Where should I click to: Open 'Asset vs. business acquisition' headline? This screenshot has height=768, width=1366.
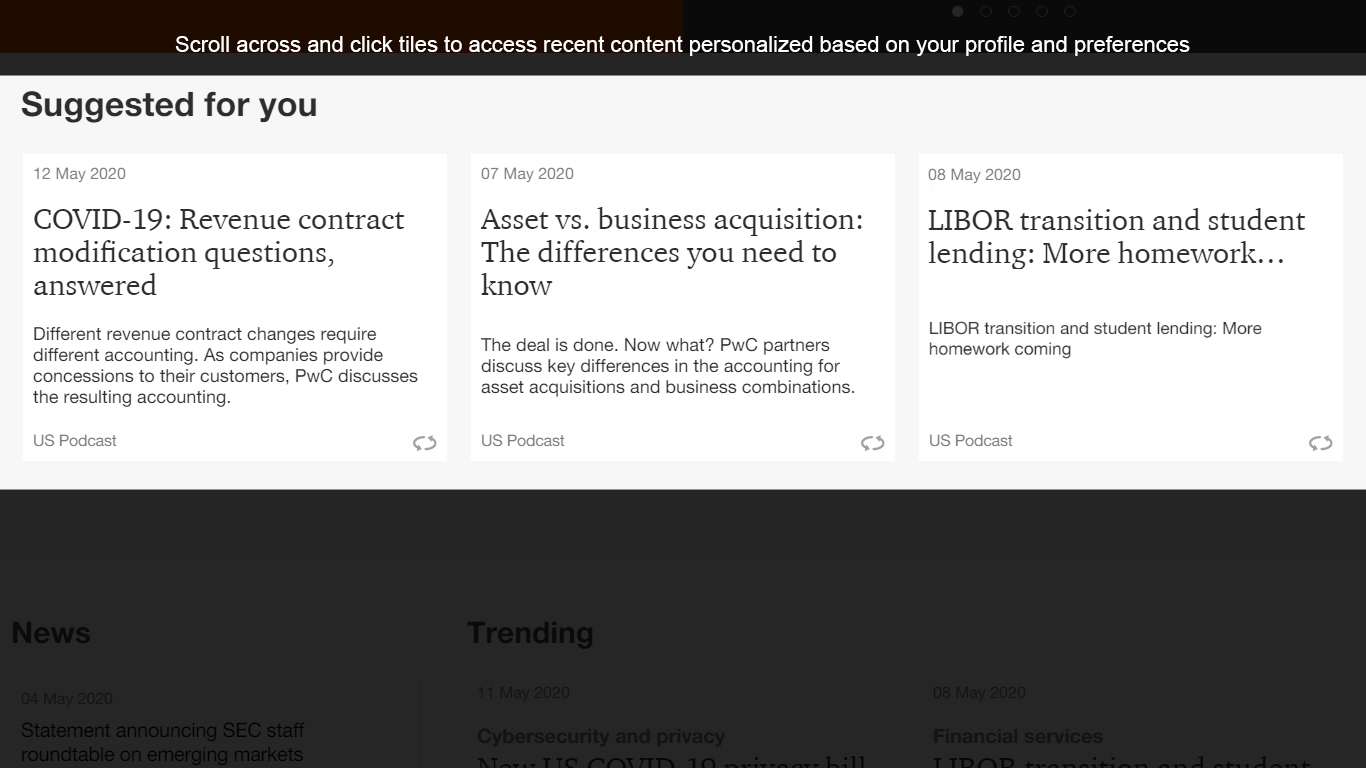[671, 252]
